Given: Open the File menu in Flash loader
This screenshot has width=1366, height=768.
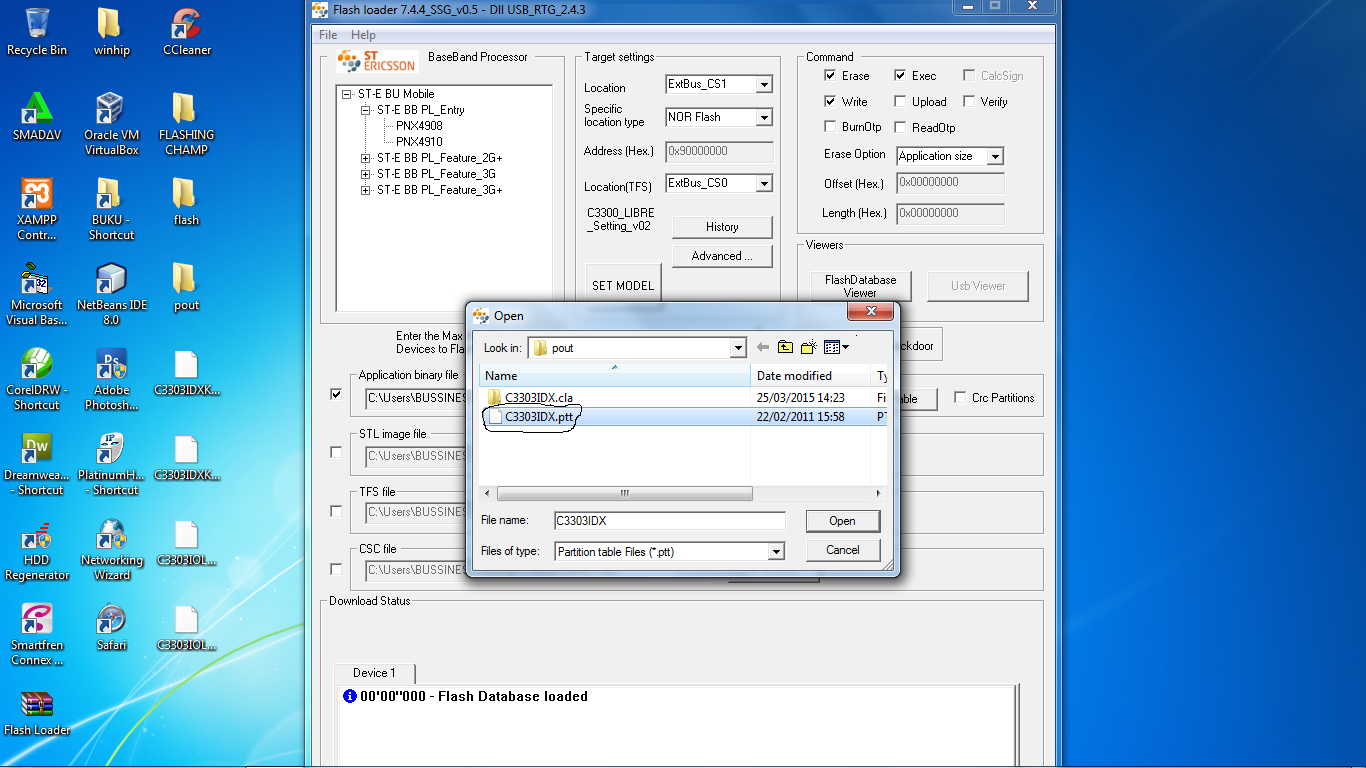Looking at the screenshot, I should (328, 35).
